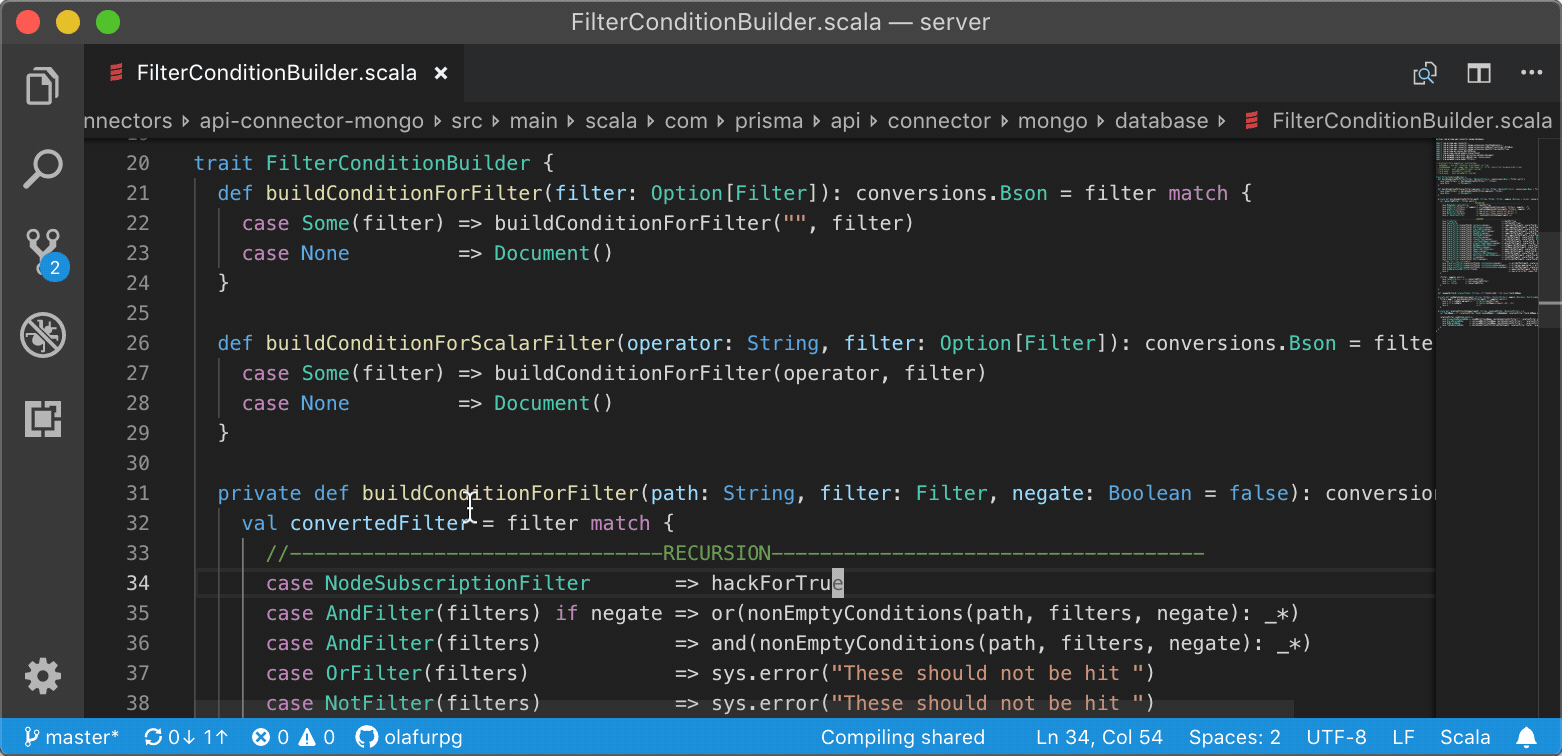Click the horizontal scrollbar at editor bottom
Image resolution: width=1562 pixels, height=756 pixels.
(x=745, y=710)
